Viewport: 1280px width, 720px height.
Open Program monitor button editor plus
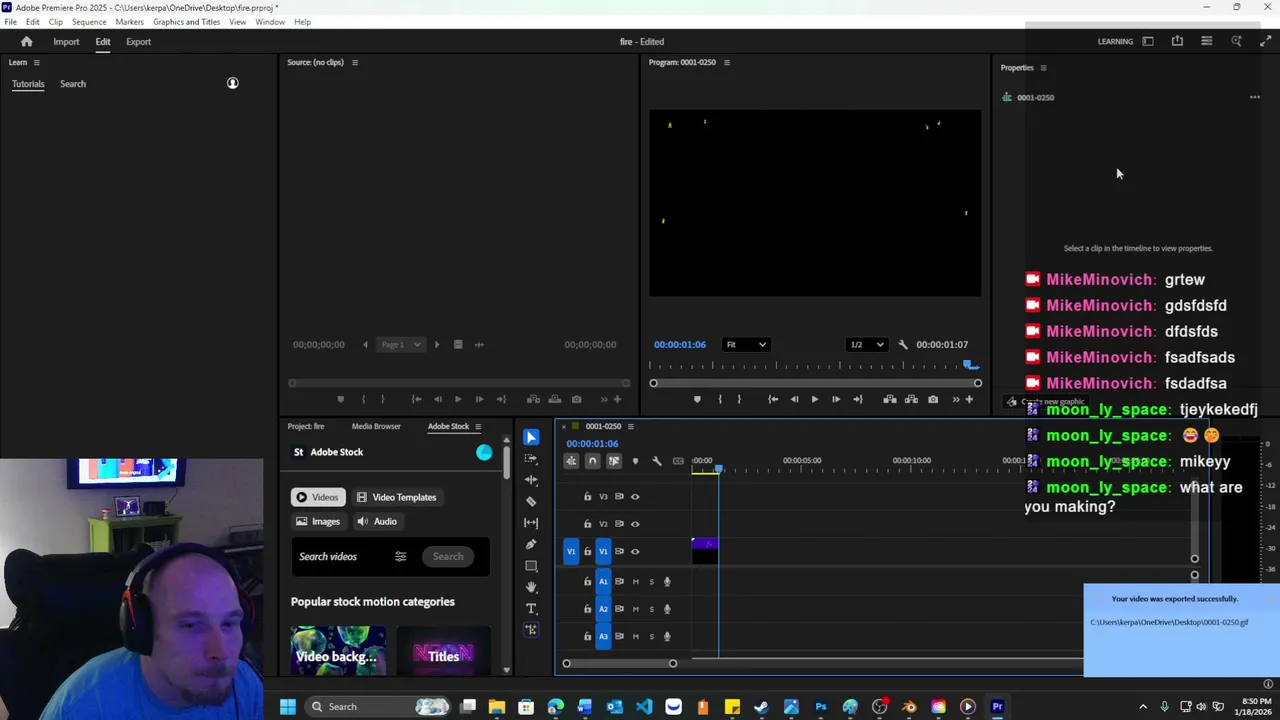tap(968, 399)
